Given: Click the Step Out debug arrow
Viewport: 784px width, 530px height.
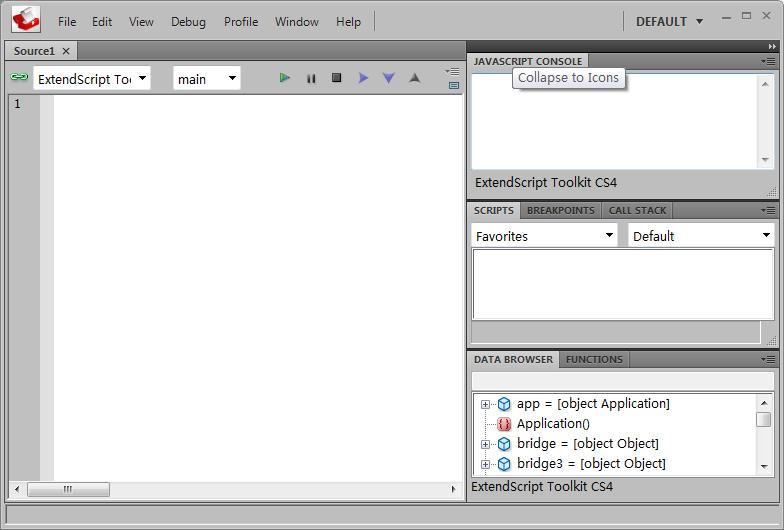Looking at the screenshot, I should (415, 78).
